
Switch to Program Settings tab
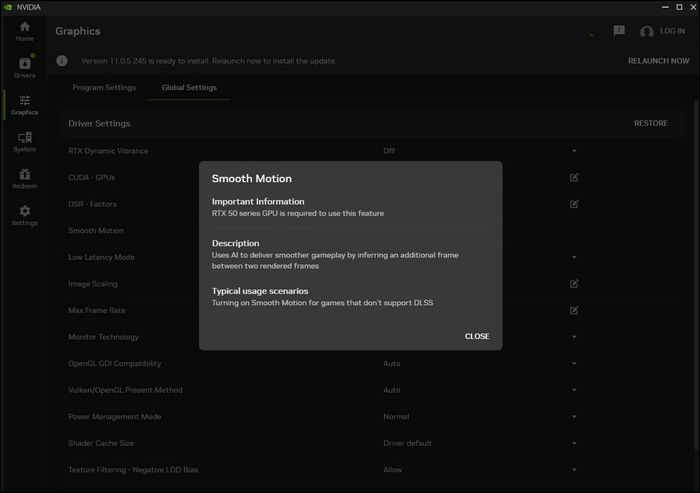(104, 88)
